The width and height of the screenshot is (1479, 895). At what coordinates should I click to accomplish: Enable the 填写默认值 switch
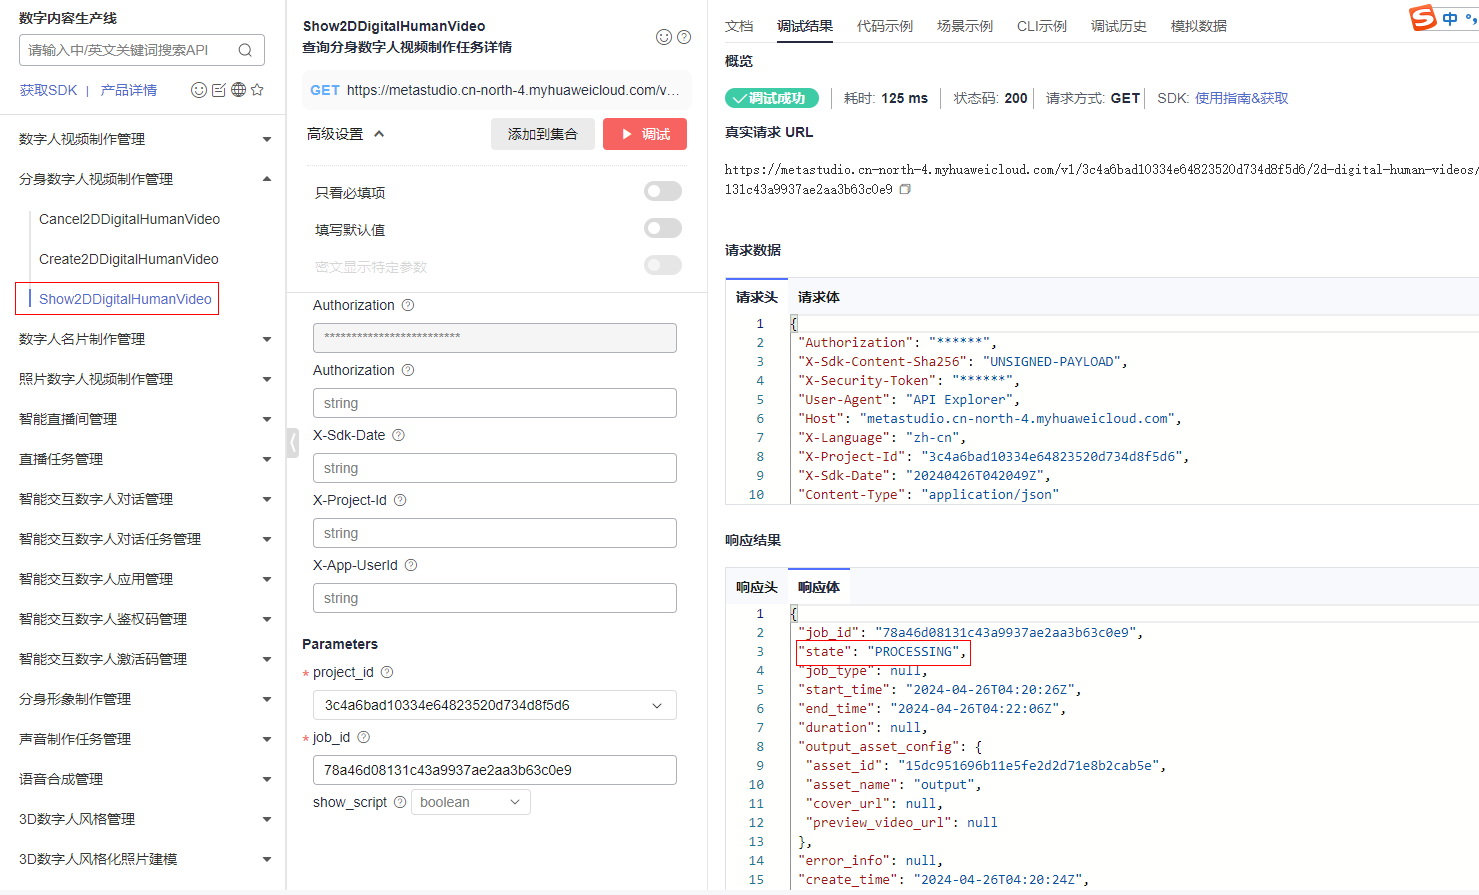point(662,228)
